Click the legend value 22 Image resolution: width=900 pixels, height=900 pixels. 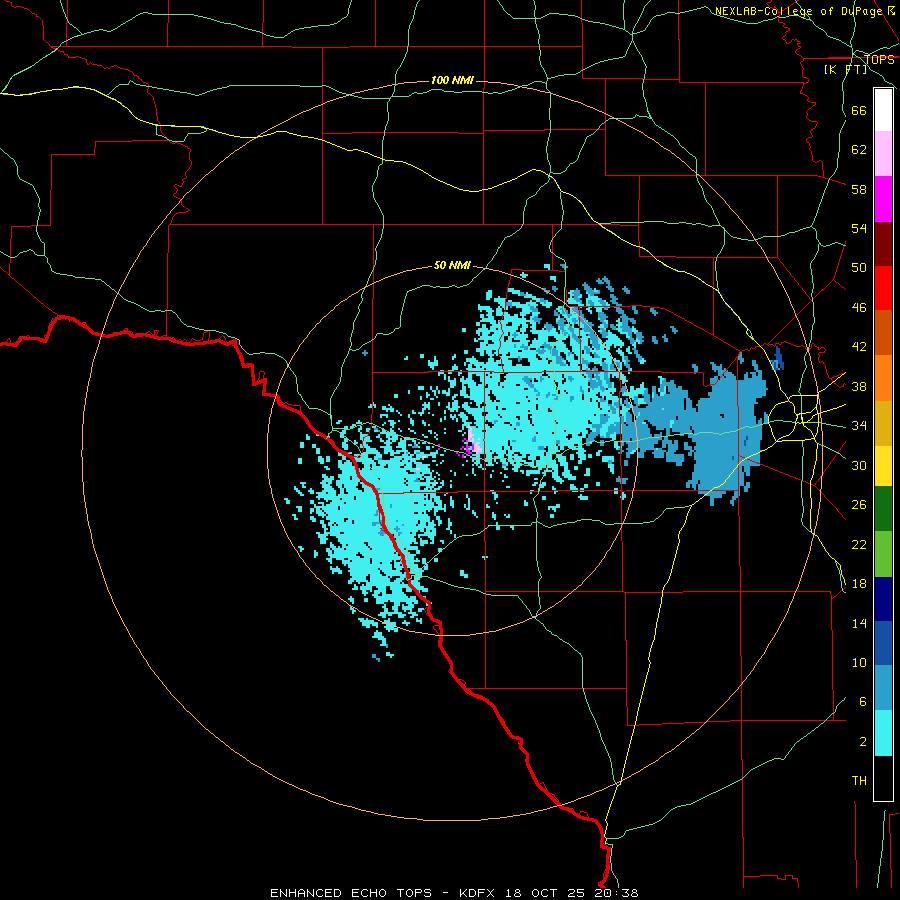click(859, 544)
